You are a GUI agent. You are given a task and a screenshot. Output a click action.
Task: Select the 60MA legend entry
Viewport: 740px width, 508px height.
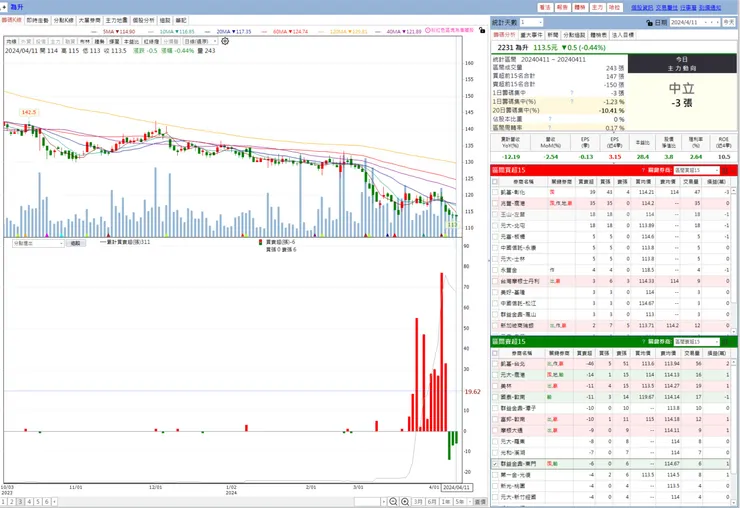290,32
